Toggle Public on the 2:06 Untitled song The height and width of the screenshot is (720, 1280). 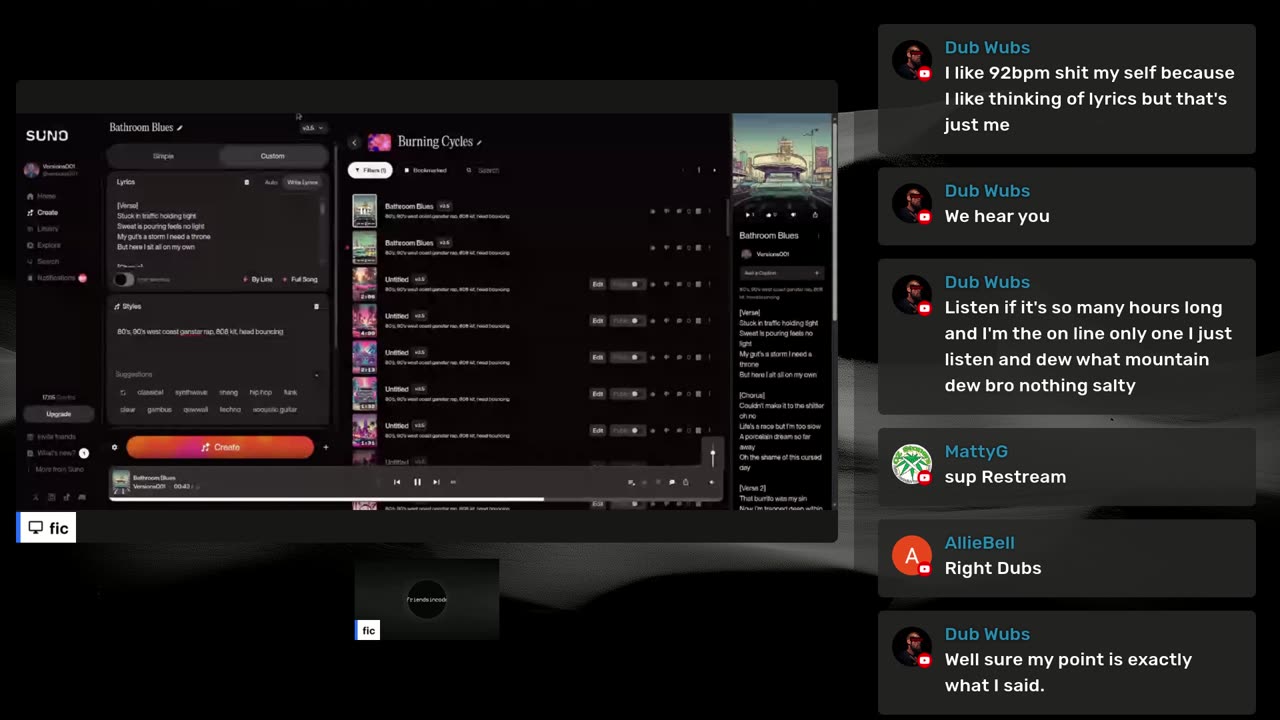point(627,284)
